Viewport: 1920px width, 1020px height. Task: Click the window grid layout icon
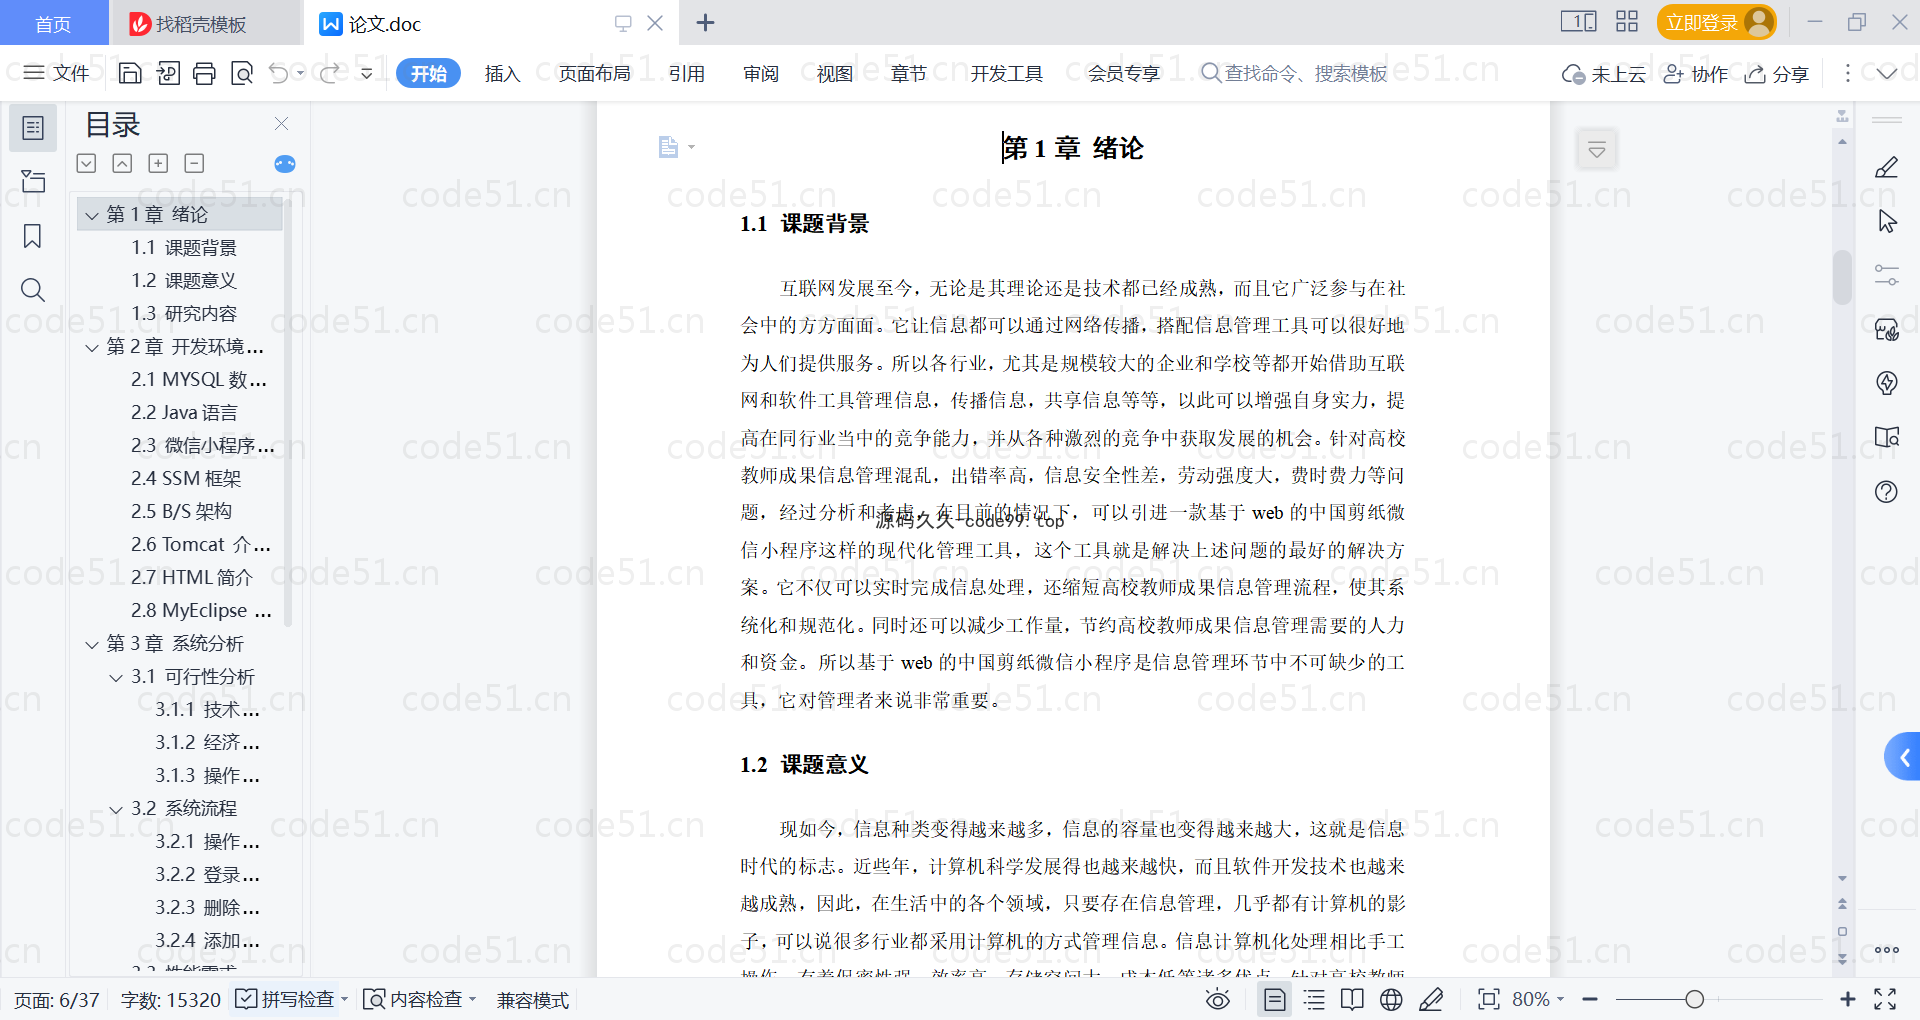click(1627, 22)
